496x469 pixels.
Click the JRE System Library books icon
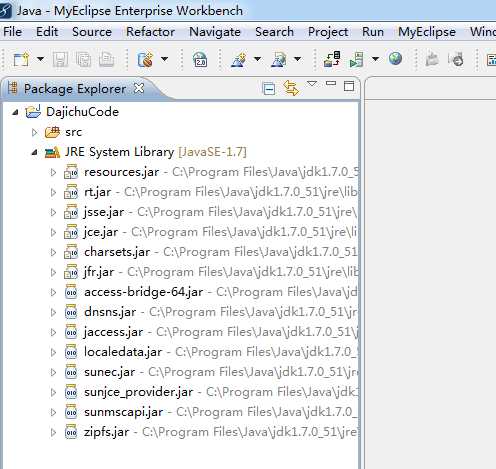(x=52, y=152)
